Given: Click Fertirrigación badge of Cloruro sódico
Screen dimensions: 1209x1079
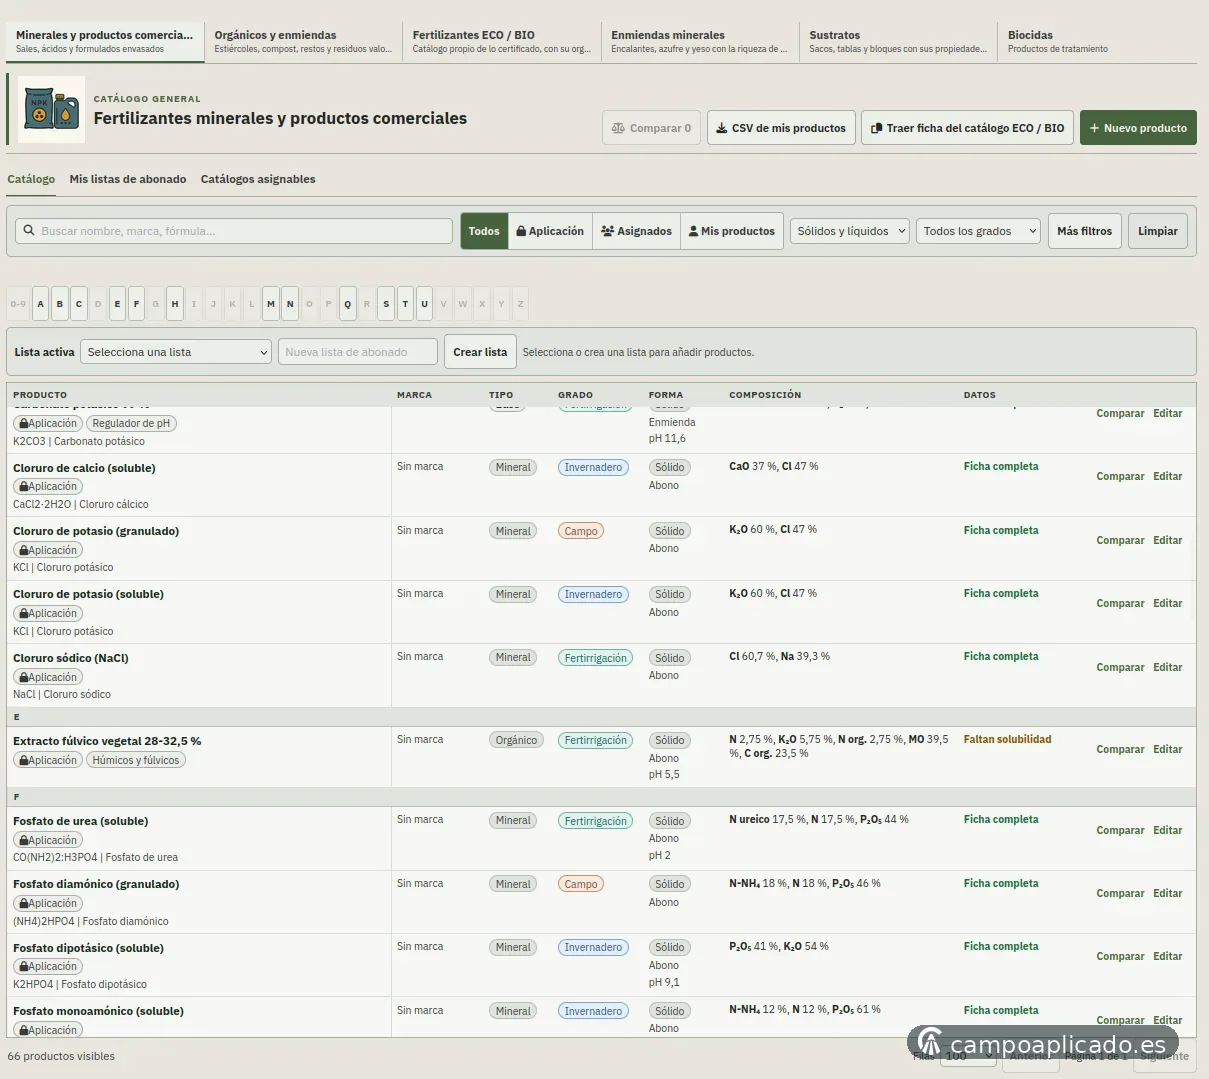Looking at the screenshot, I should point(595,658).
